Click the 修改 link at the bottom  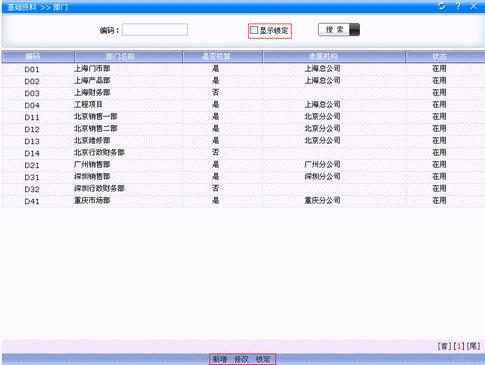(241, 359)
